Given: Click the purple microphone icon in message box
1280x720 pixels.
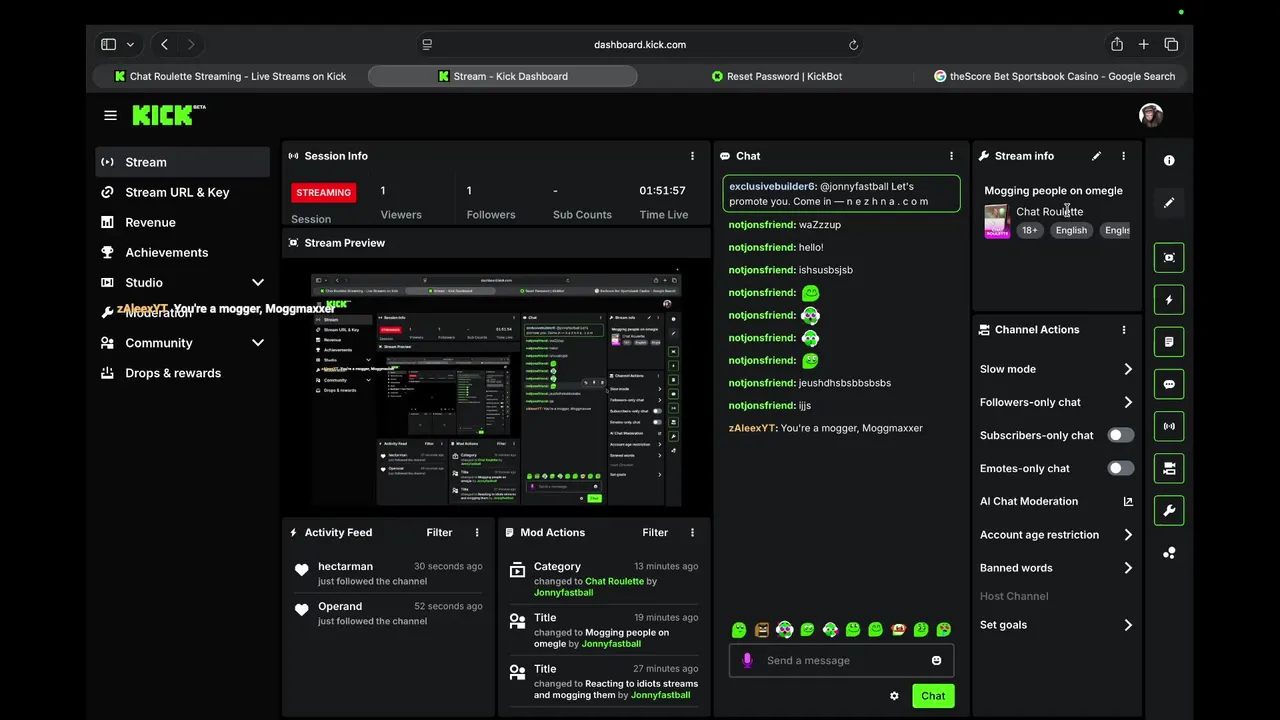Looking at the screenshot, I should click(x=747, y=660).
